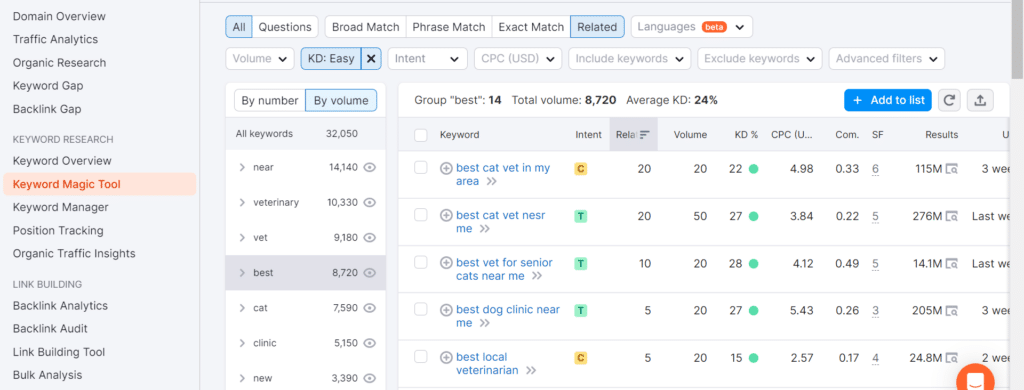Click double arrow after 'best cat vet in my area'
Viewport: 1024px width, 390px height.
[x=492, y=182]
